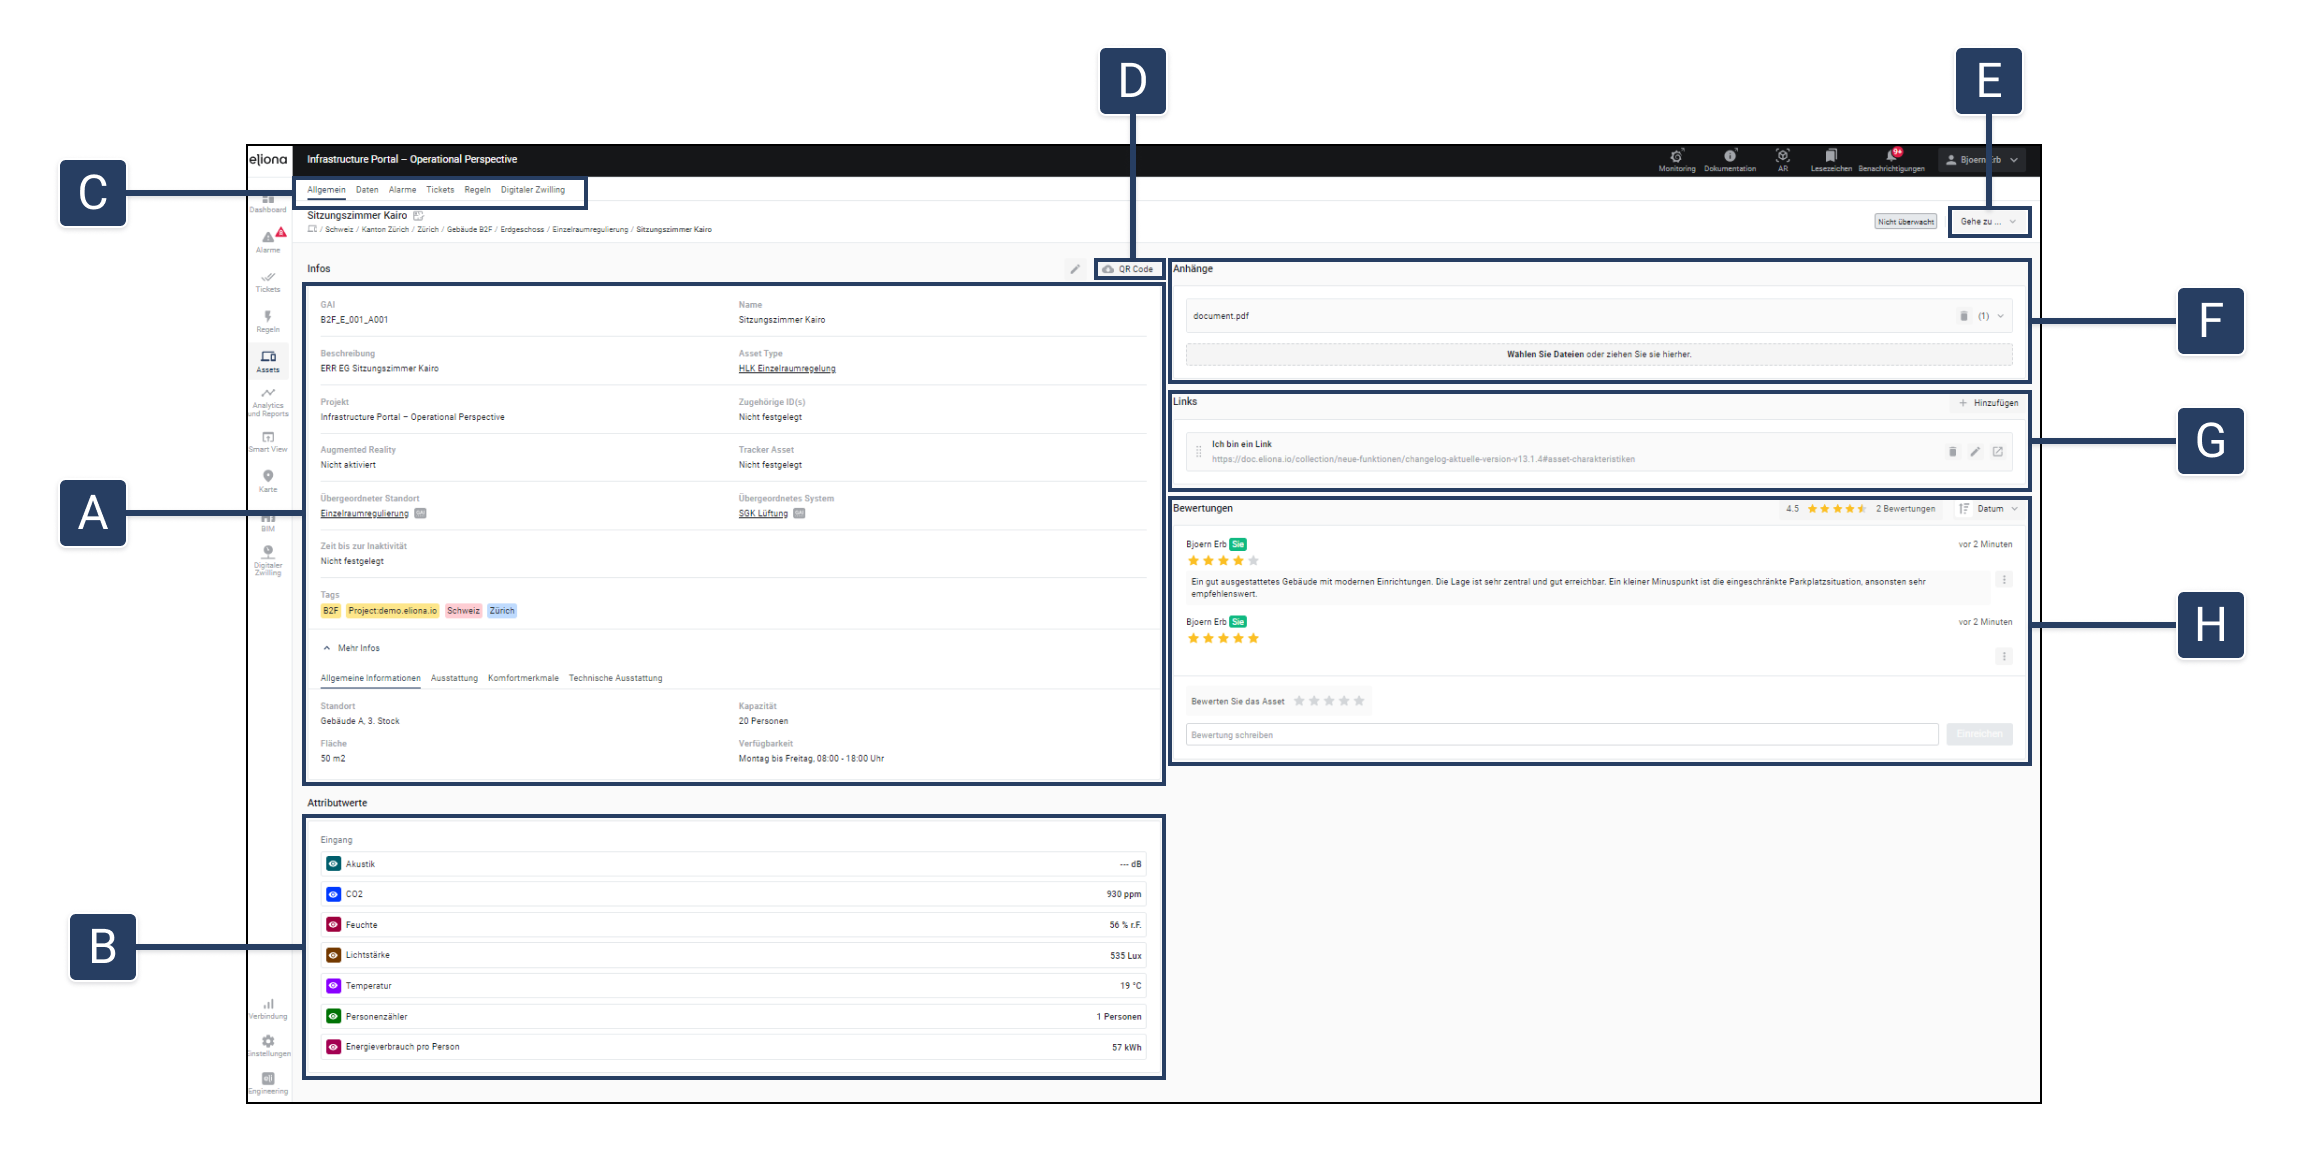This screenshot has height=1150, width=2304.
Task: Open link in new window icon
Action: pos(1997,452)
